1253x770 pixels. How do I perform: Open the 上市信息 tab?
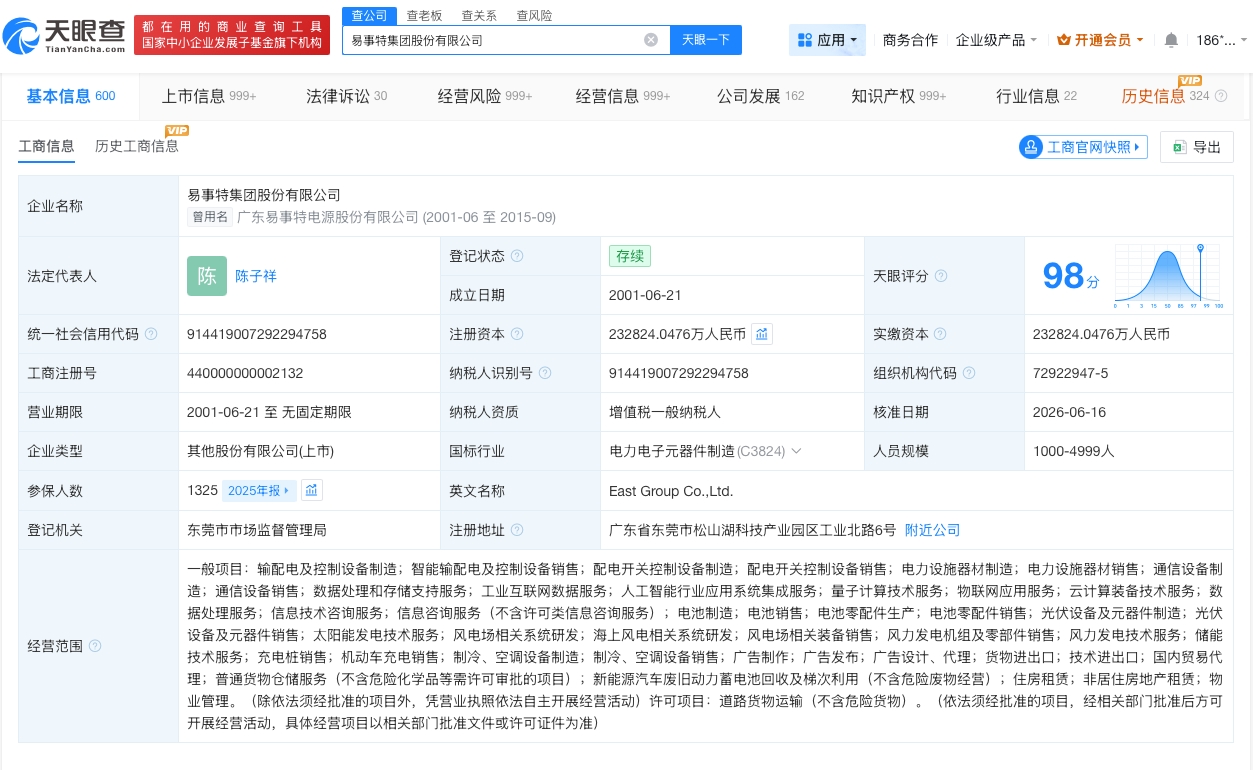point(209,96)
